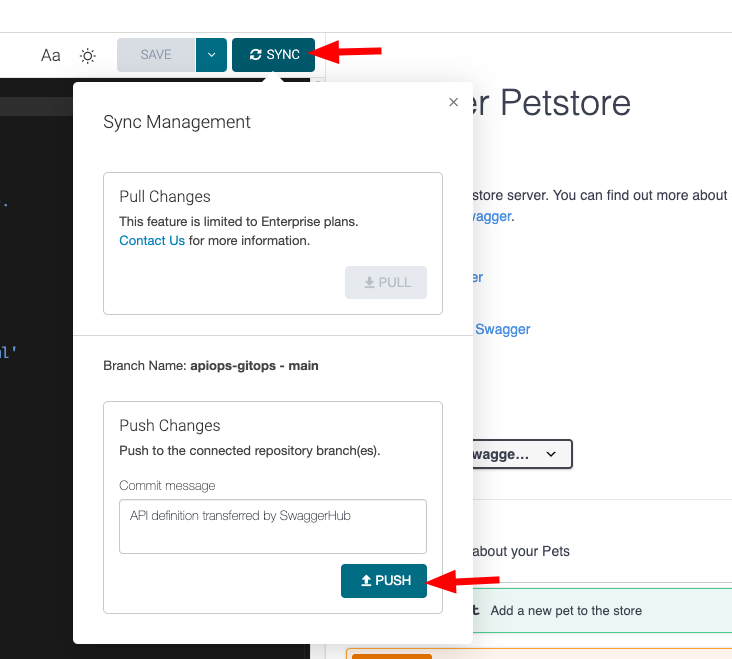Click the Aa font size icon

tap(50, 55)
